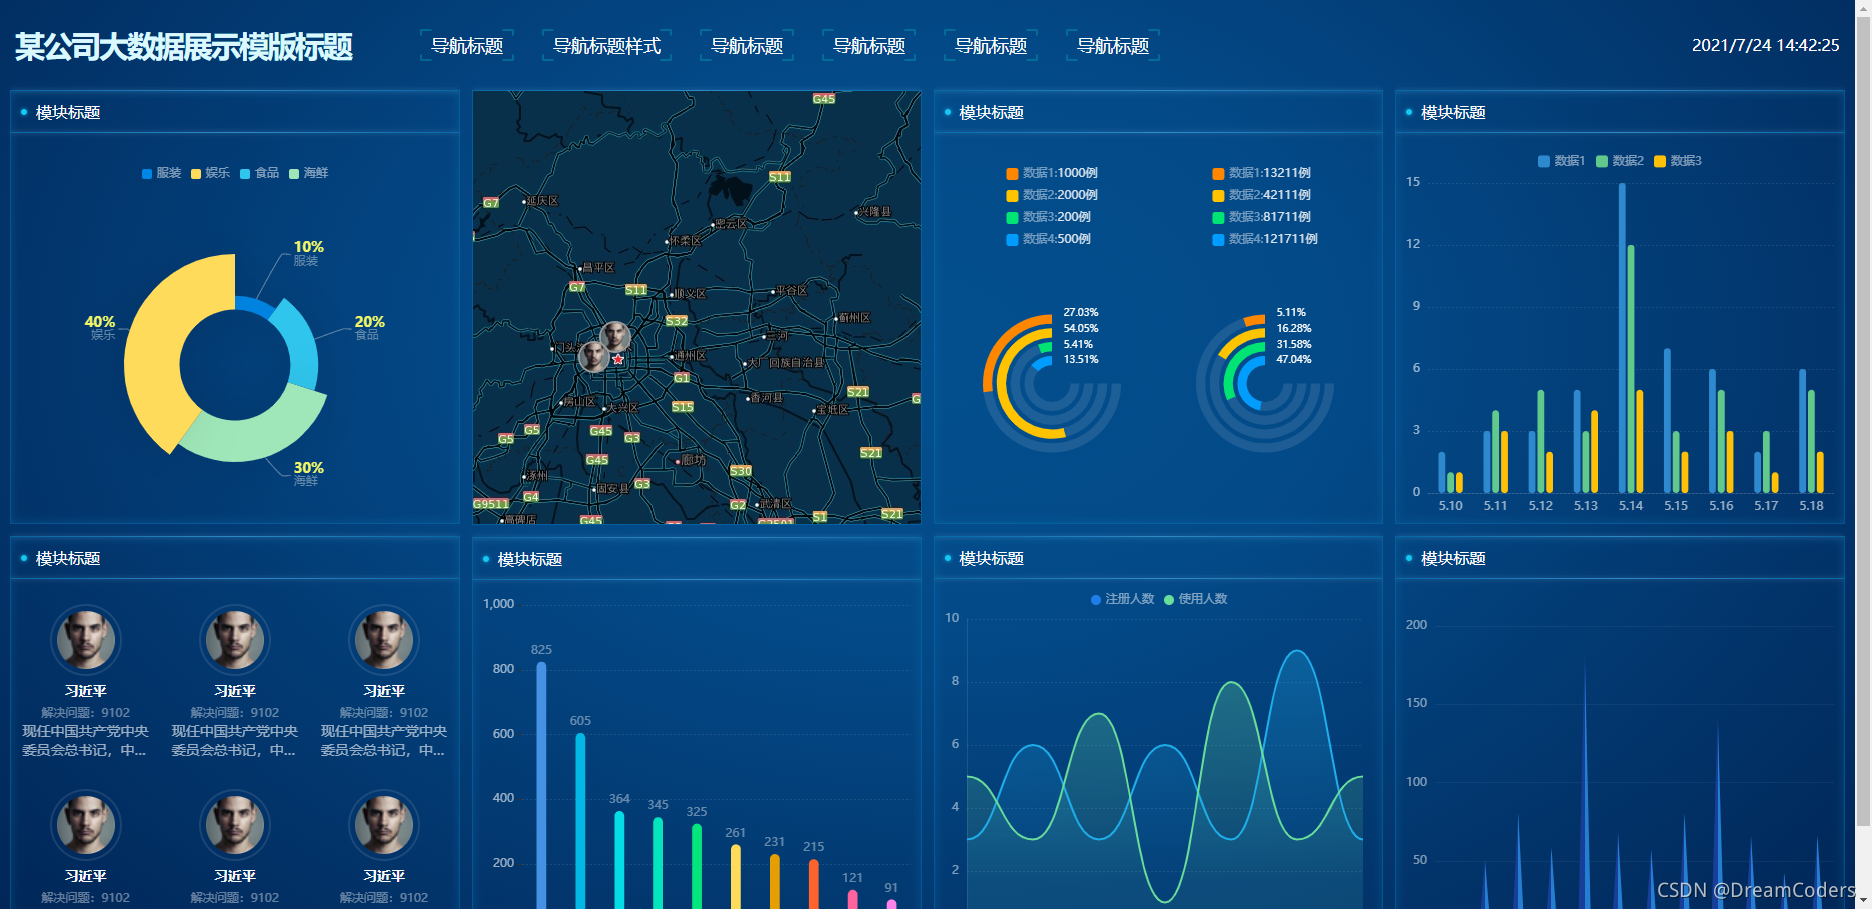Screen dimensions: 1872x909
Task: Click the 5.10 x-axis label
Action: click(1450, 506)
